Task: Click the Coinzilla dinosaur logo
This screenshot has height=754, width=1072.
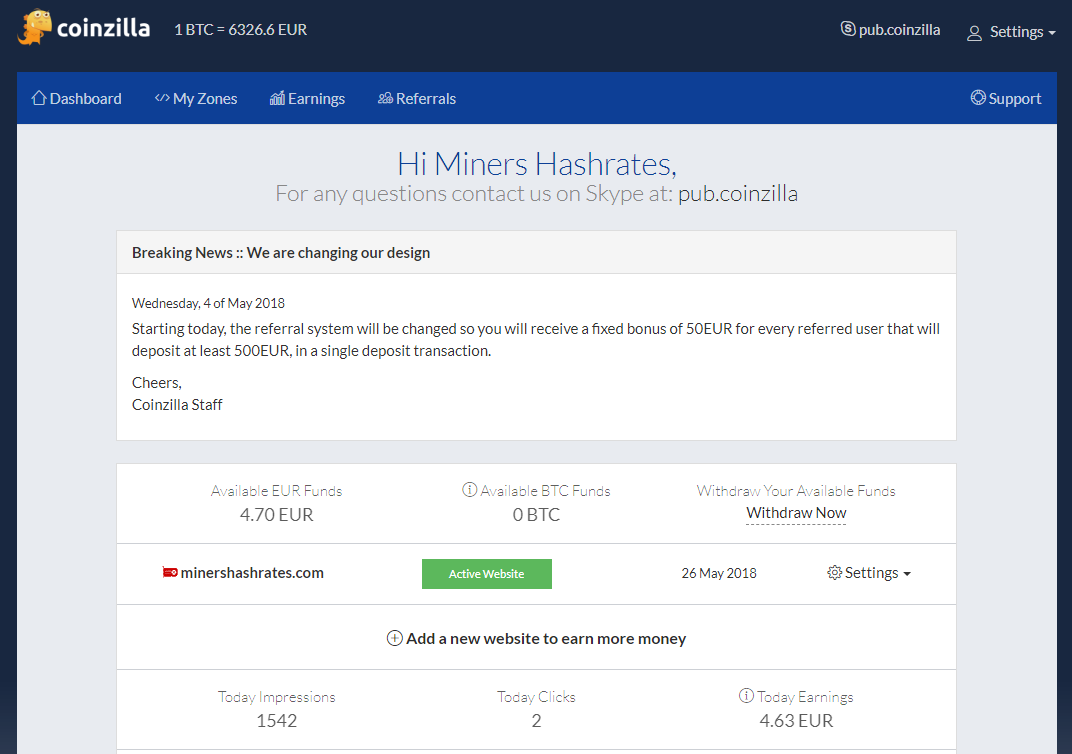Action: pos(34,28)
